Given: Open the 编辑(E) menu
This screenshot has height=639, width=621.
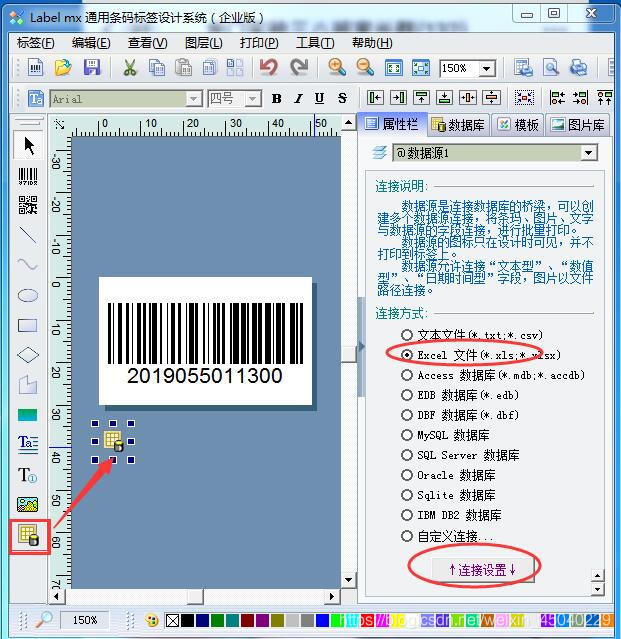Looking at the screenshot, I should [x=91, y=43].
